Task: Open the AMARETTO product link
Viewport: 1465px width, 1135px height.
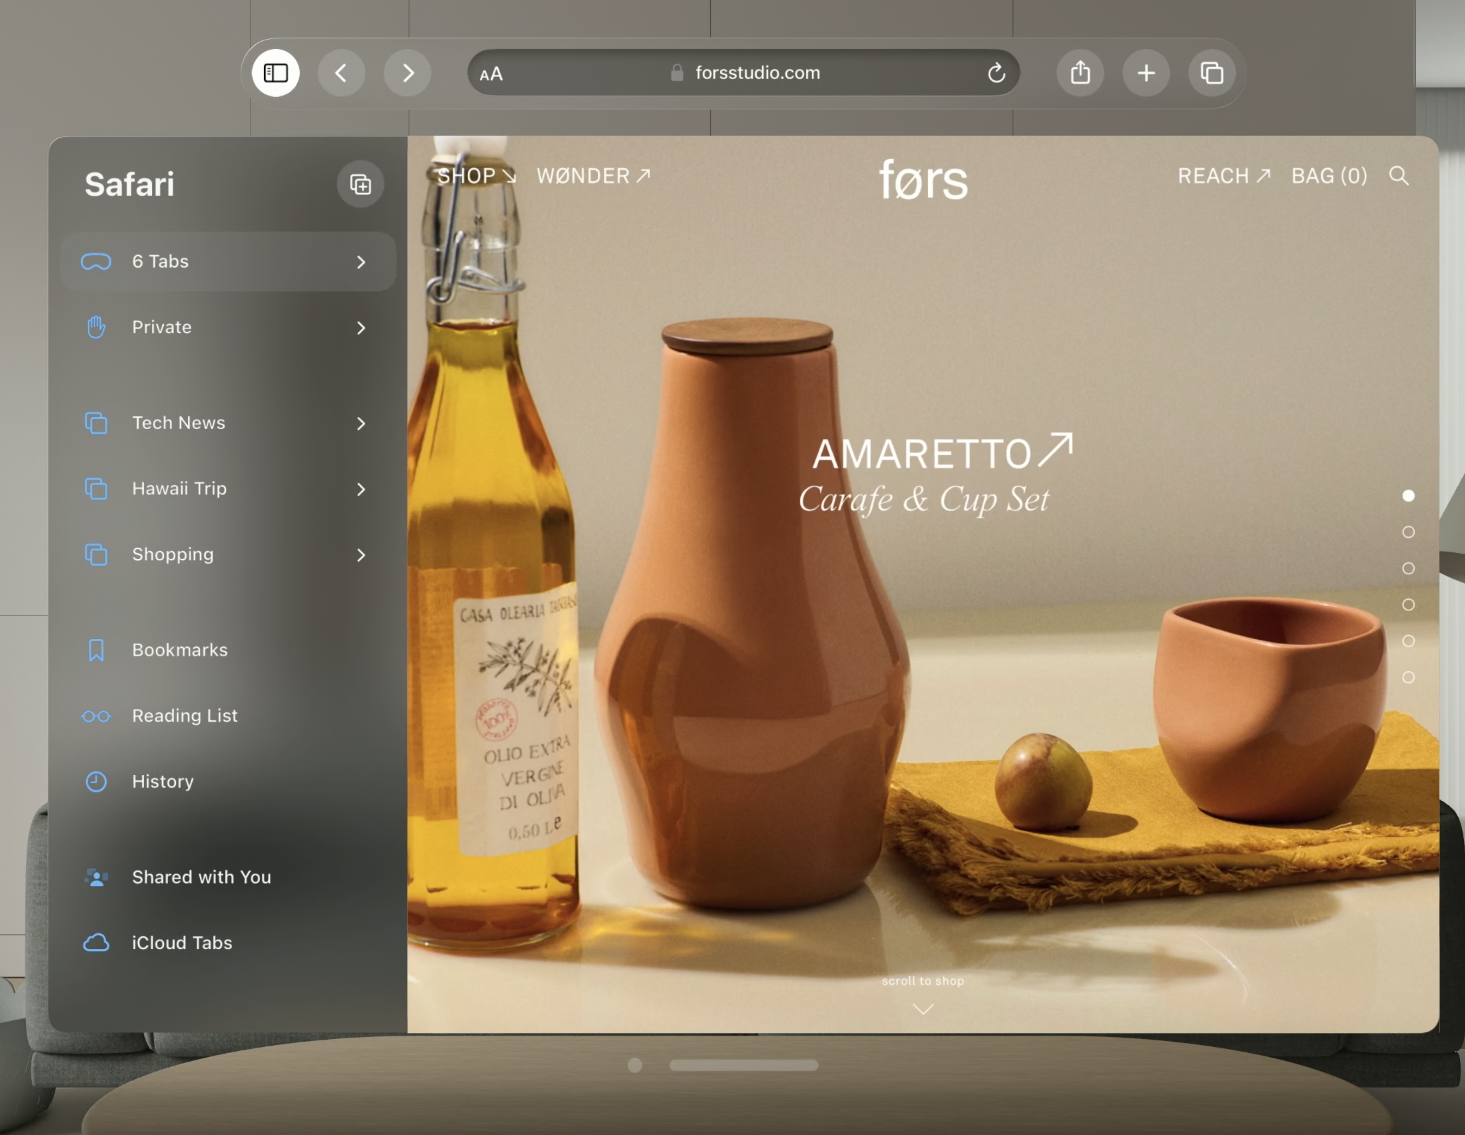Action: [943, 452]
